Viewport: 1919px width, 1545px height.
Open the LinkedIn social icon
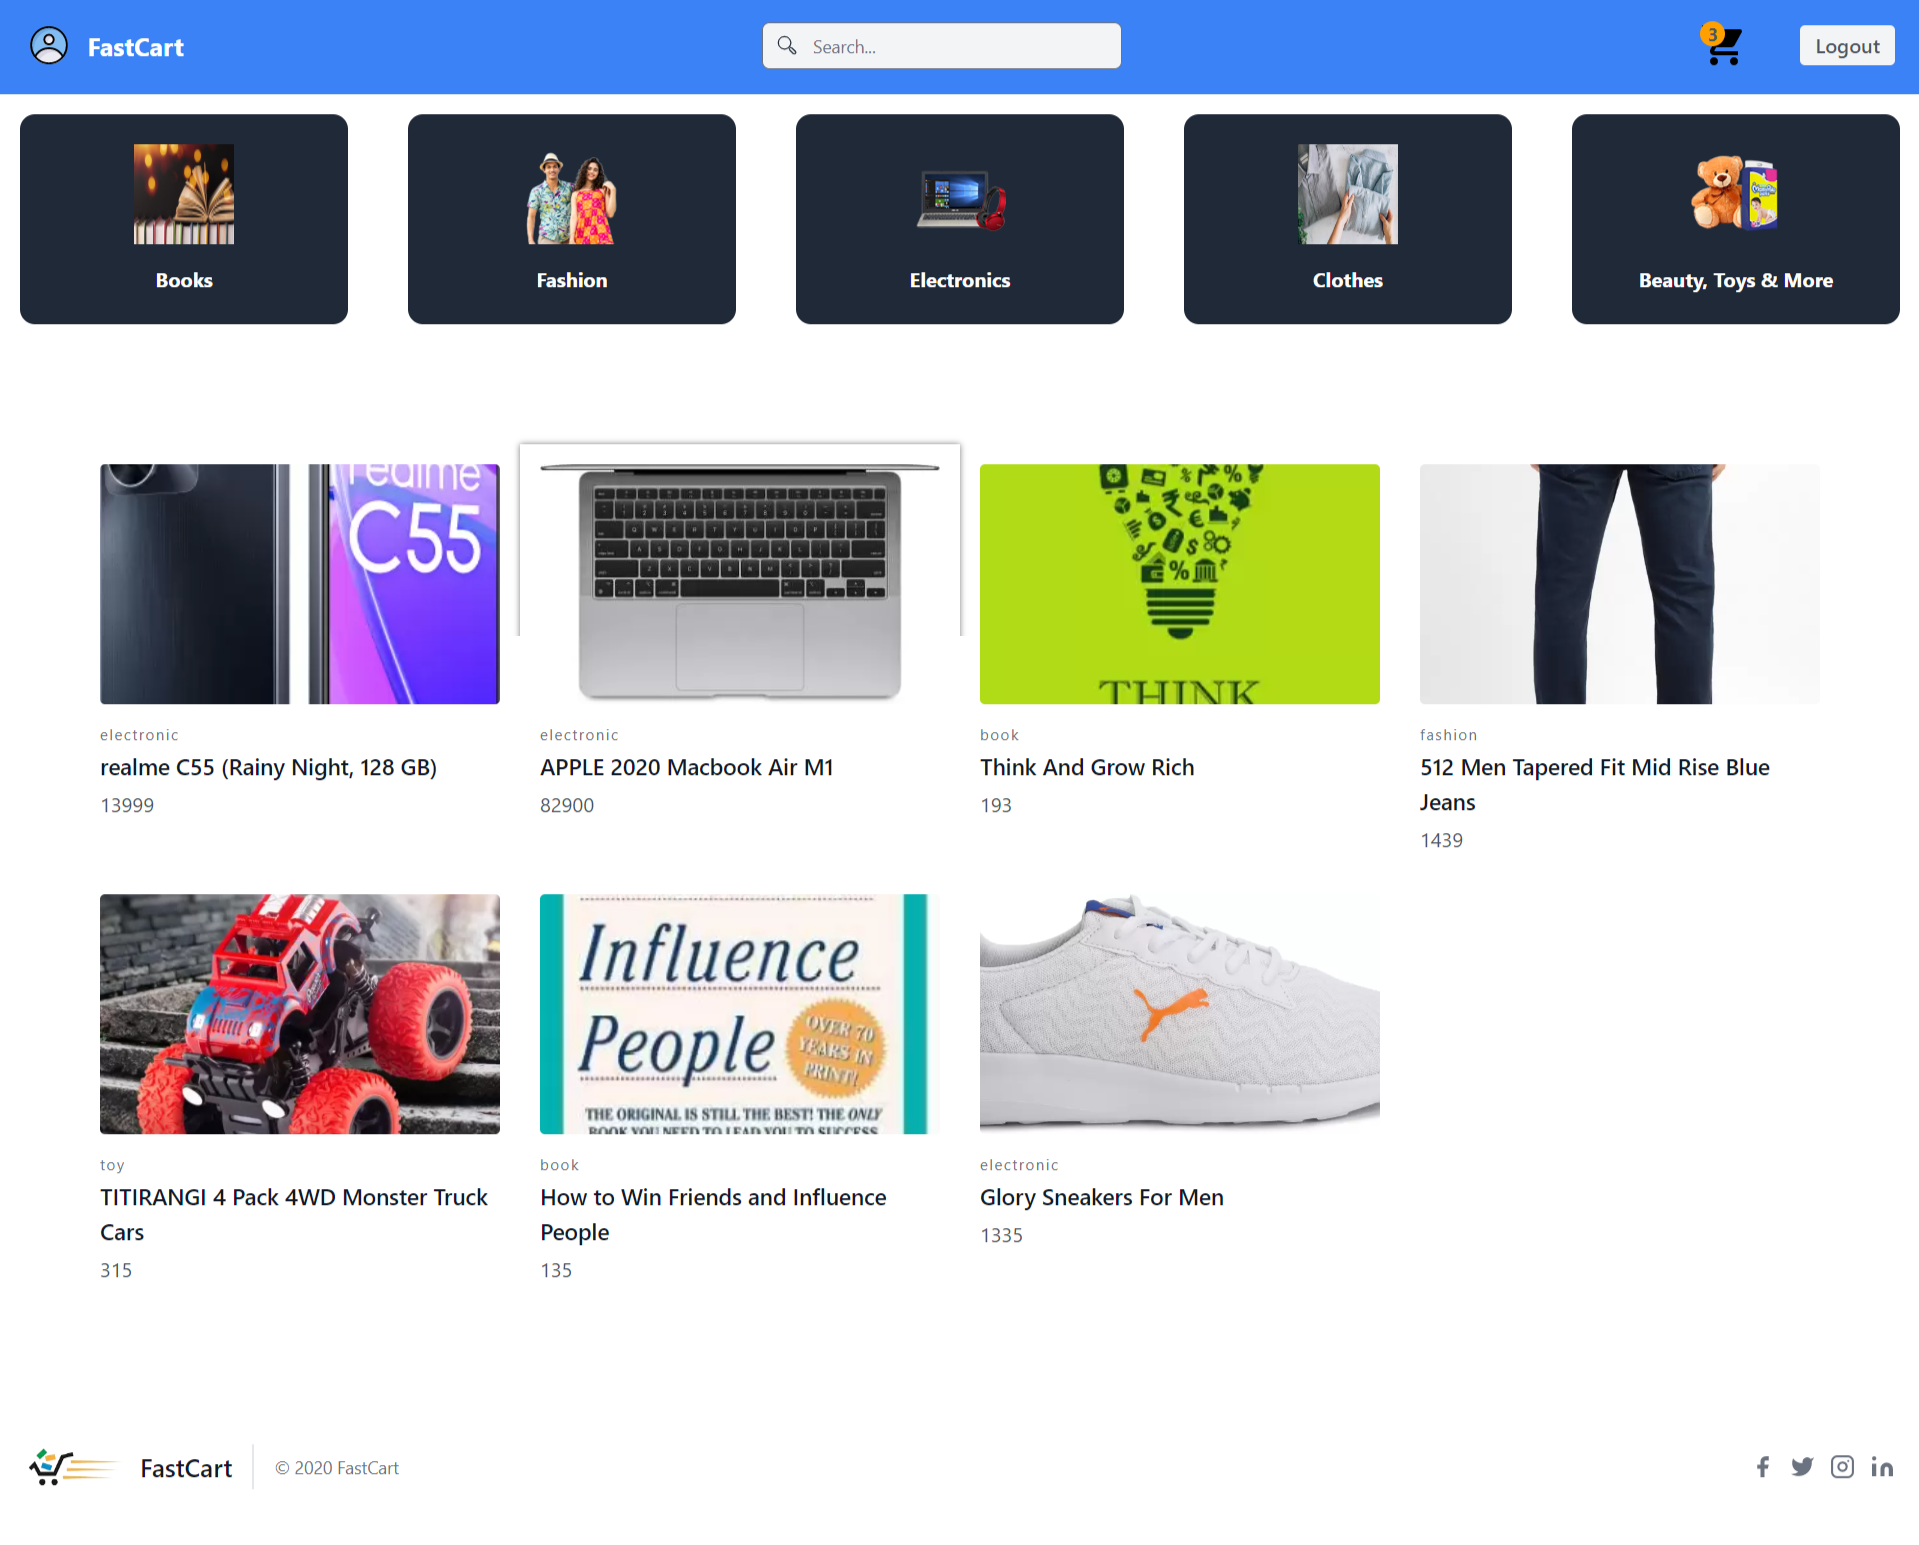pos(1882,1466)
